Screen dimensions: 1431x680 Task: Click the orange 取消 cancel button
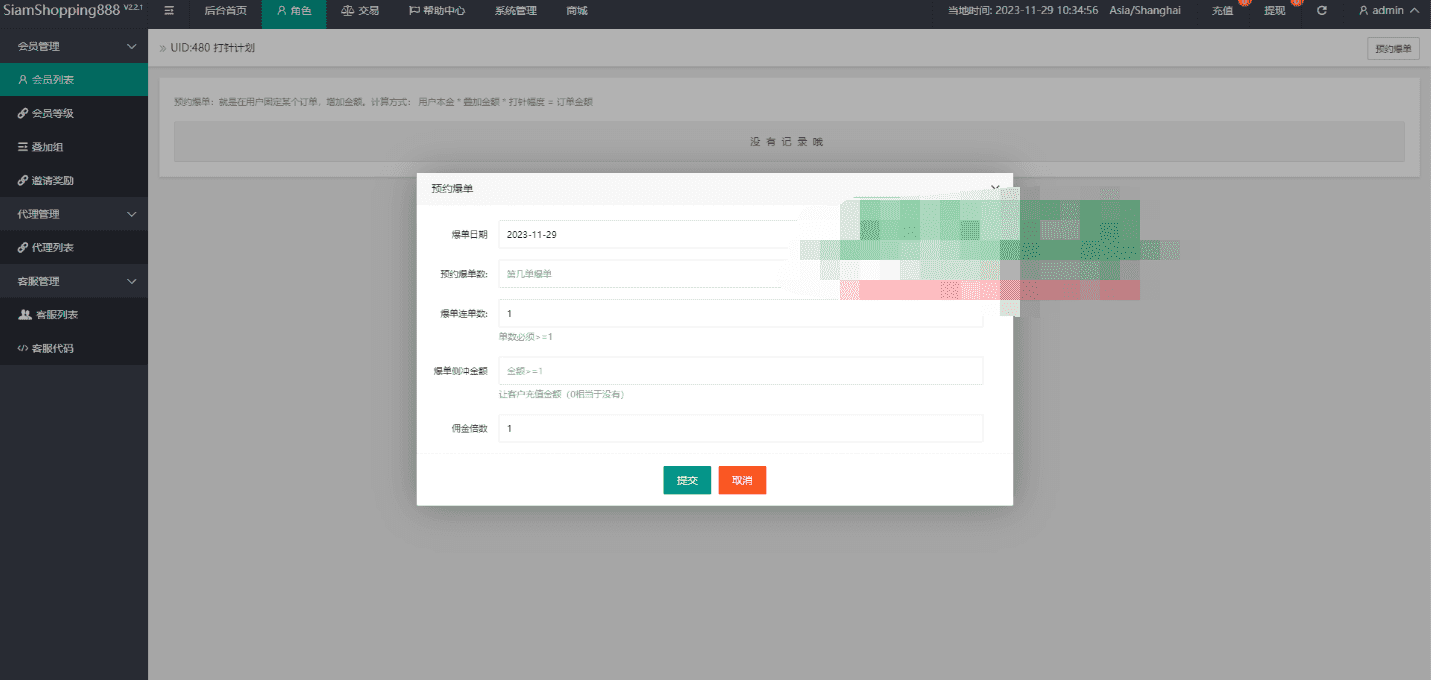[x=742, y=480]
